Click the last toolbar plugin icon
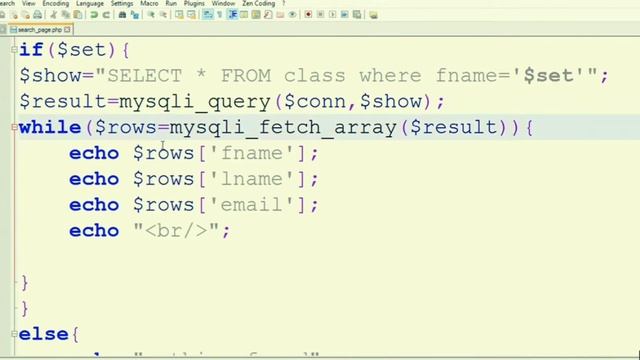Image resolution: width=640 pixels, height=360 pixels. tap(373, 15)
